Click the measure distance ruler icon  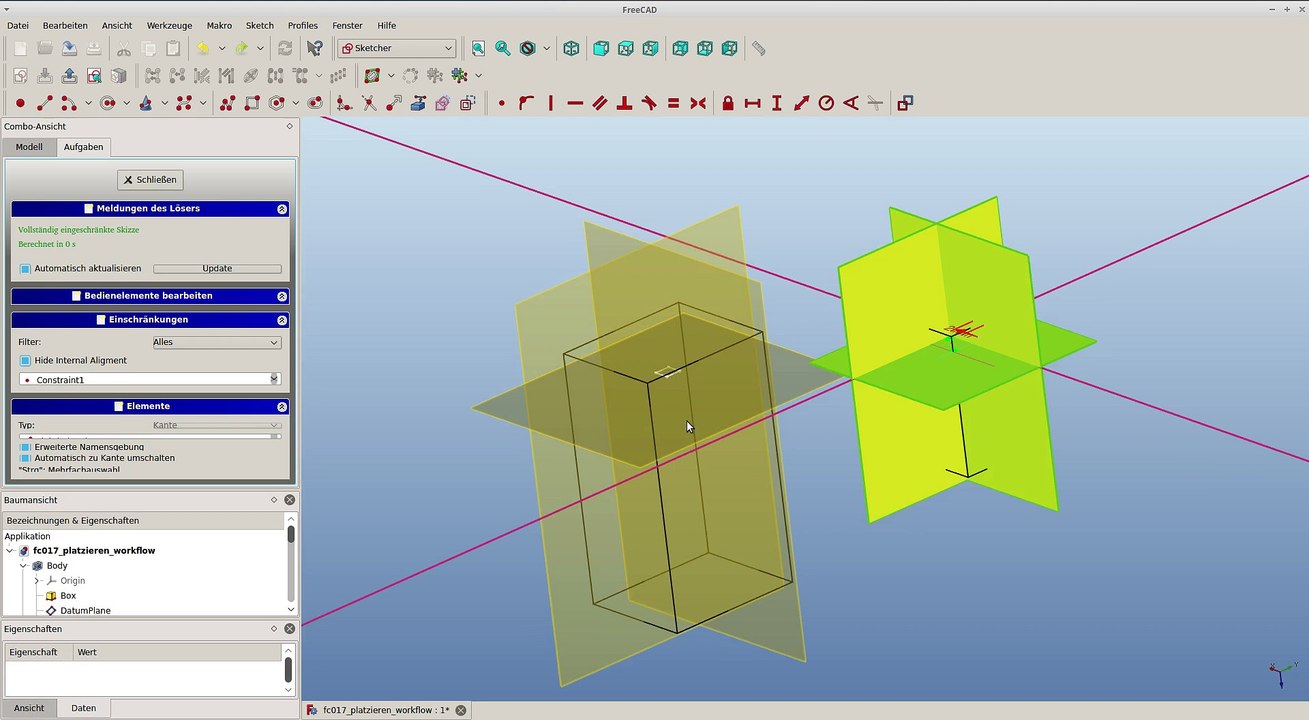coord(759,48)
